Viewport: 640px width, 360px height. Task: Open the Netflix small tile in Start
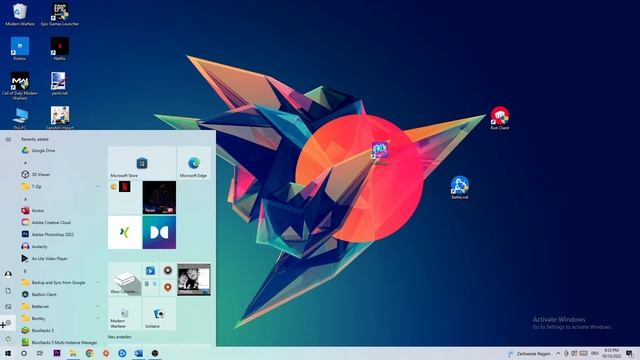[124, 187]
